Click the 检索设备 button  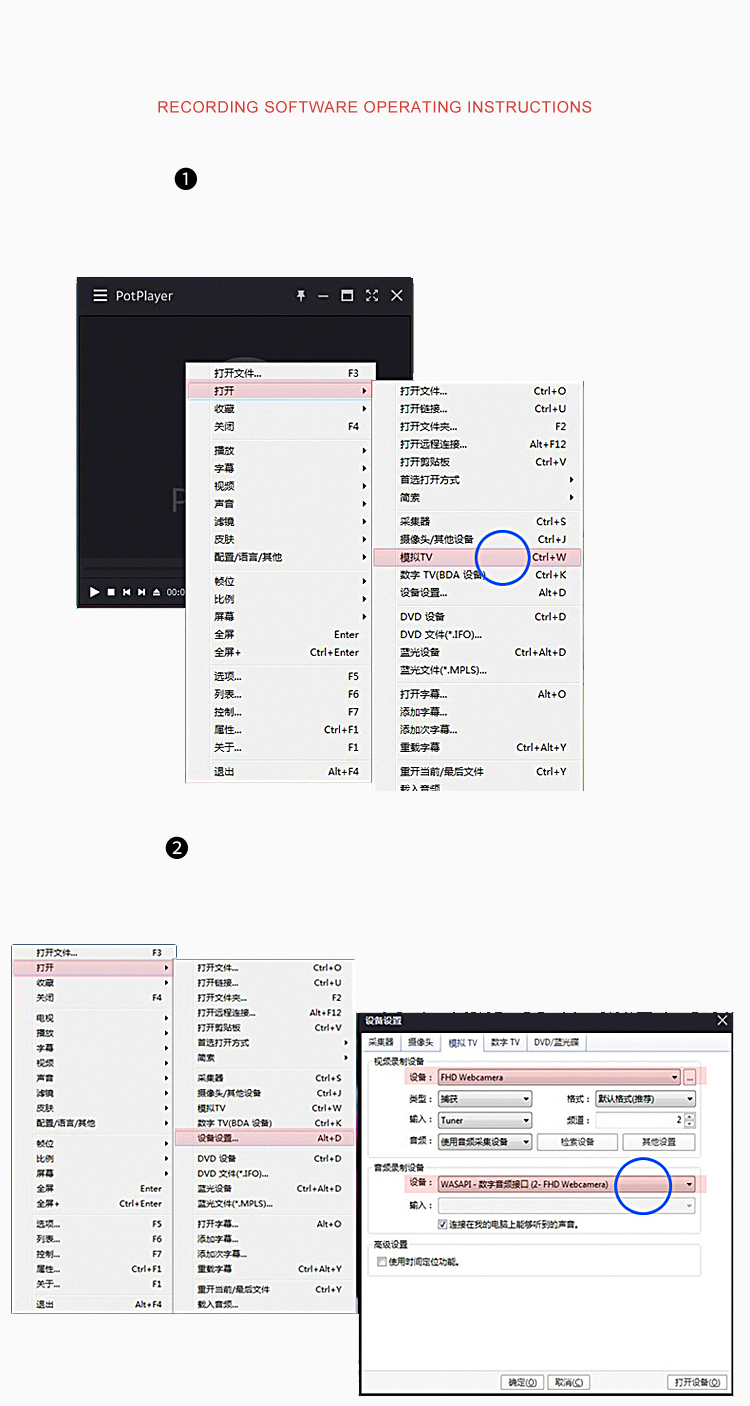click(577, 1142)
